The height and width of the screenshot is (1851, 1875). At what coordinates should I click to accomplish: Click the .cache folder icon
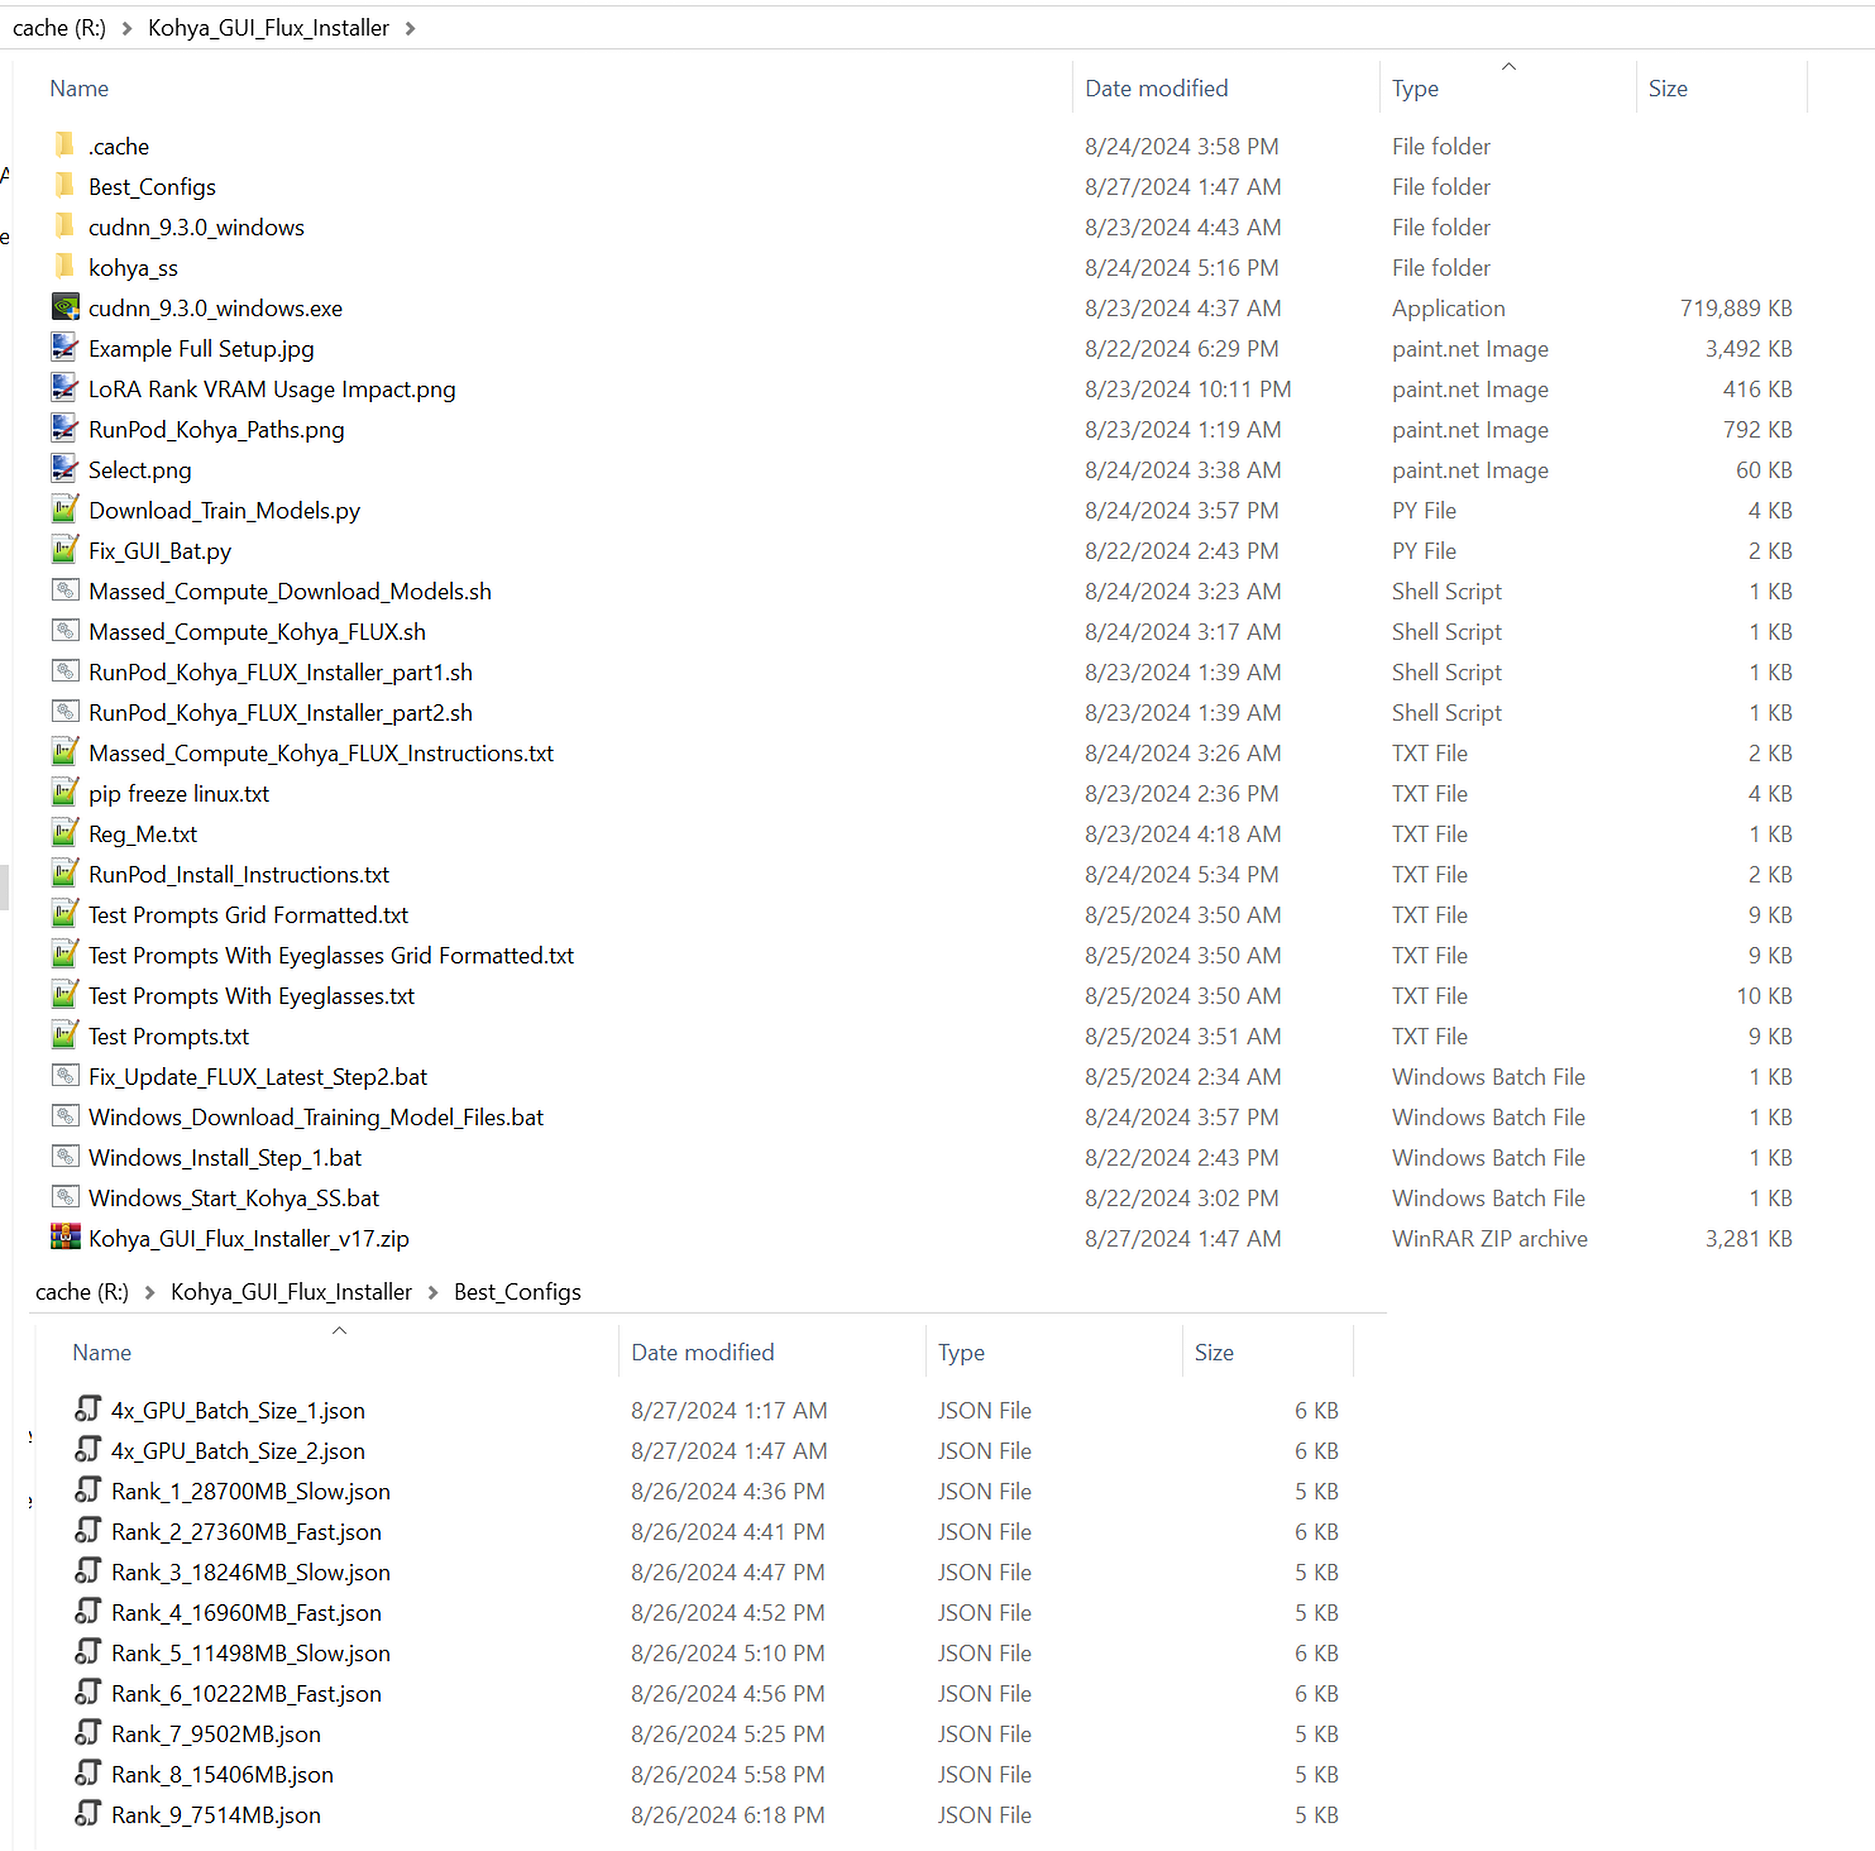tap(65, 146)
